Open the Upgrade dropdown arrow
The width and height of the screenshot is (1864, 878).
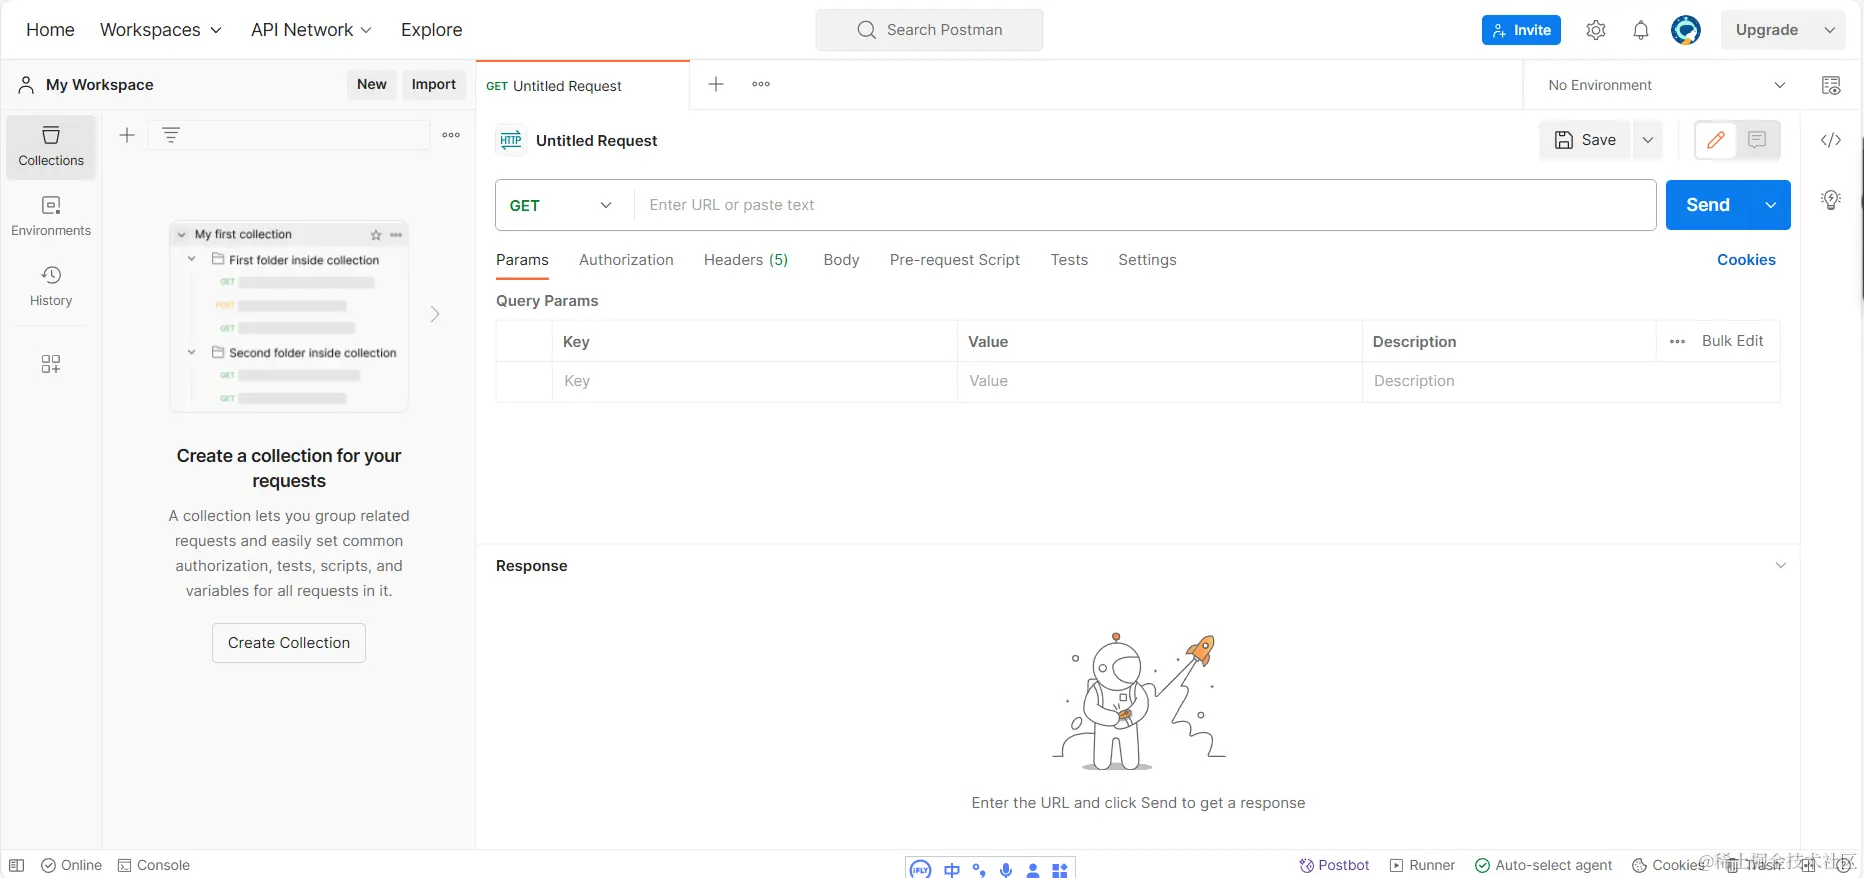point(1830,30)
